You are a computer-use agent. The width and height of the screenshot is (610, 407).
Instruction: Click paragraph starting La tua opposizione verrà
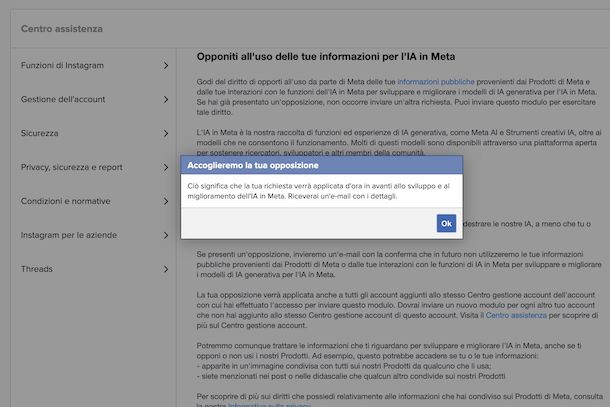pyautogui.click(x=397, y=310)
